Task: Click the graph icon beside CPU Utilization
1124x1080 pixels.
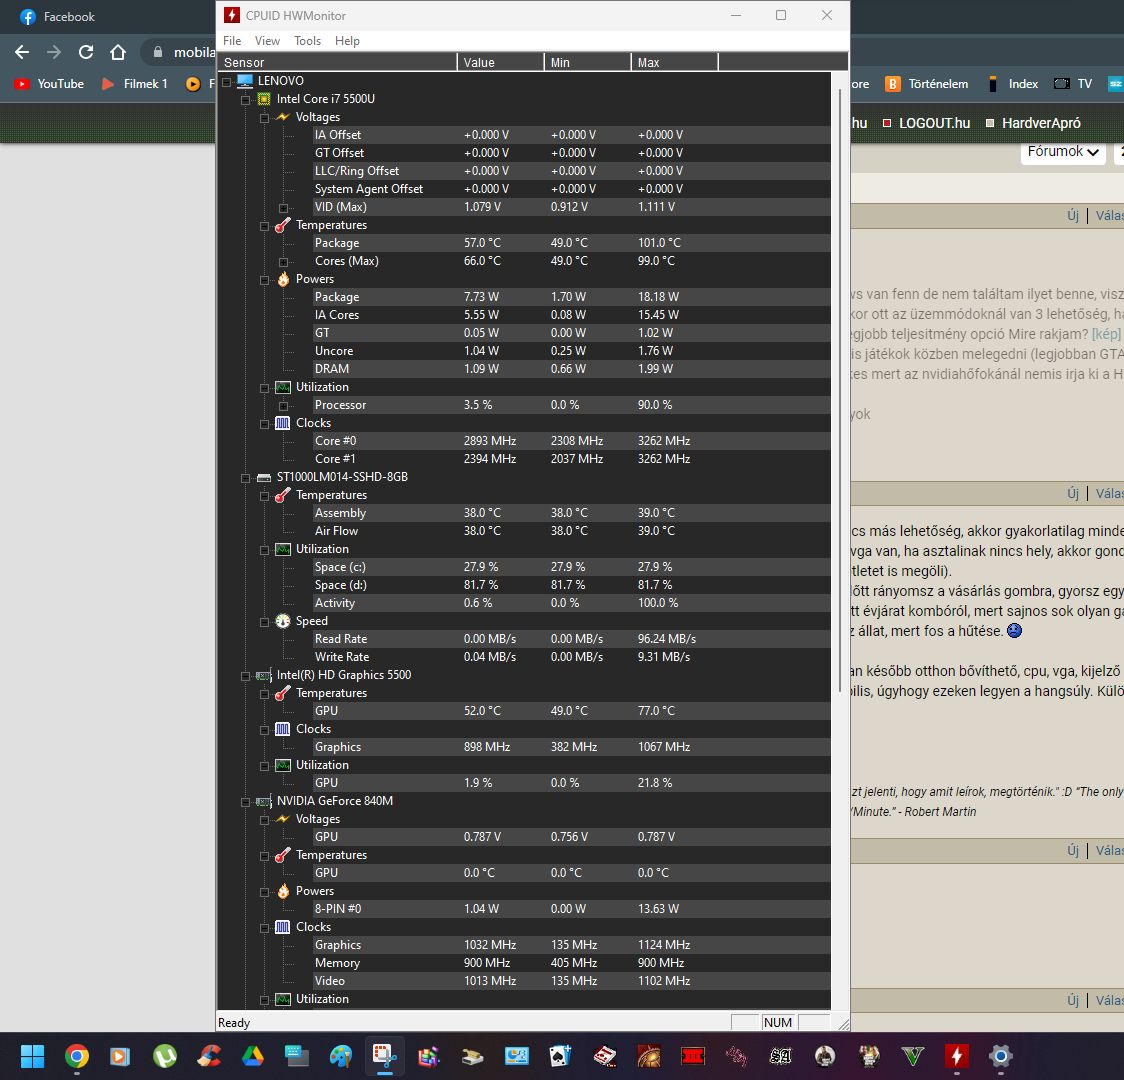Action: (283, 387)
